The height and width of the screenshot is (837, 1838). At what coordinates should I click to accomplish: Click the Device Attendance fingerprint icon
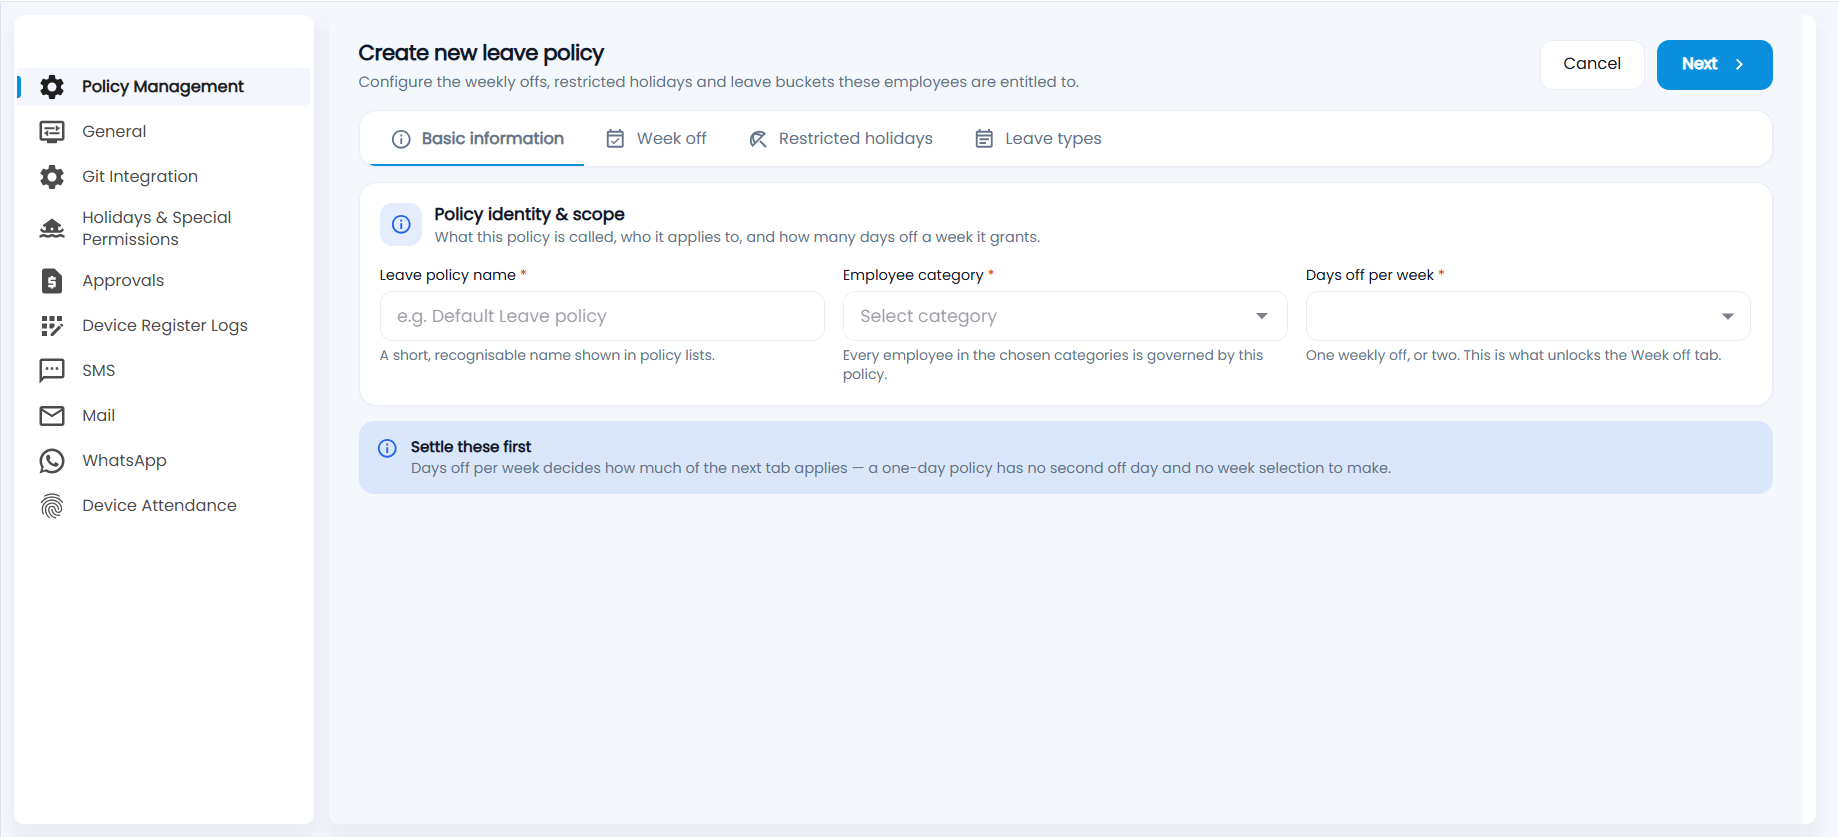[52, 506]
